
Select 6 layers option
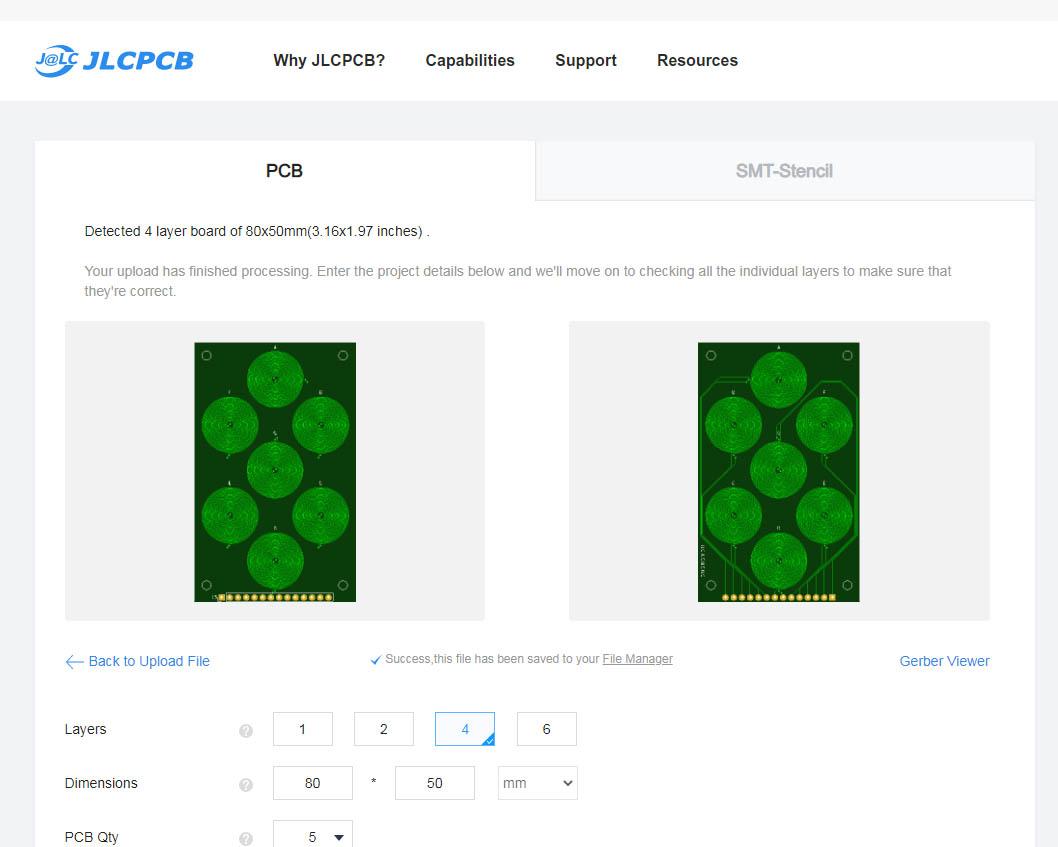point(547,729)
